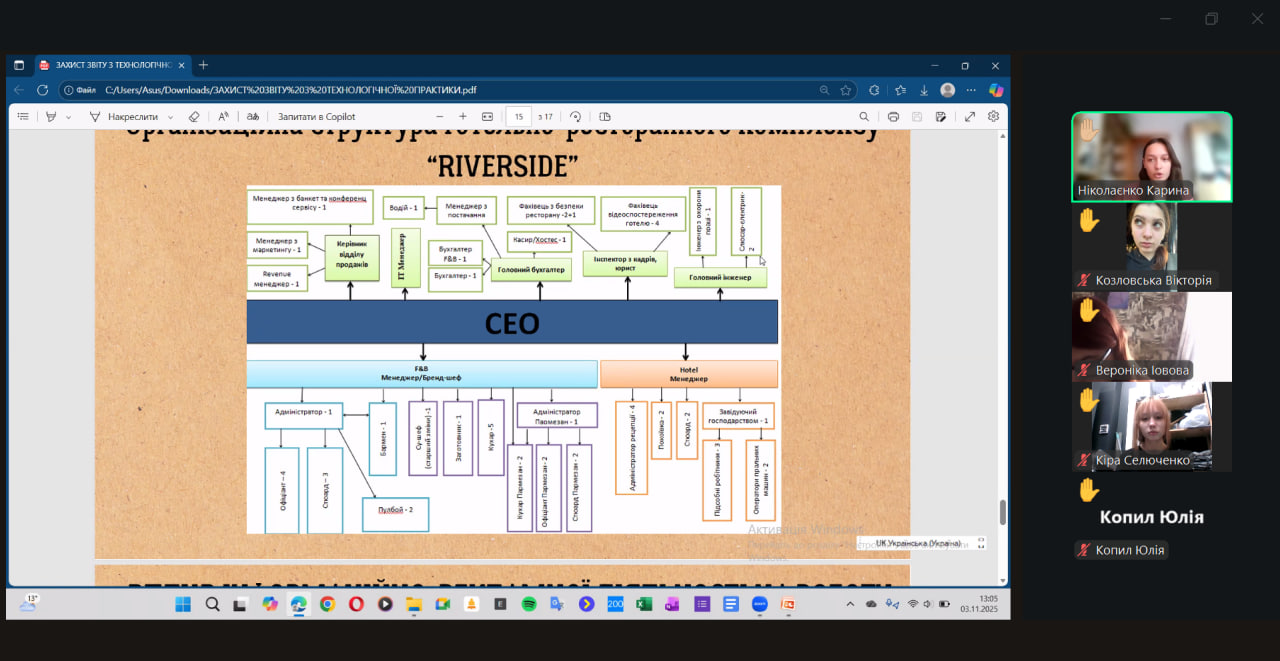Expand the highlight tool dropdown arrow
This screenshot has height=661, width=1280.
point(68,117)
